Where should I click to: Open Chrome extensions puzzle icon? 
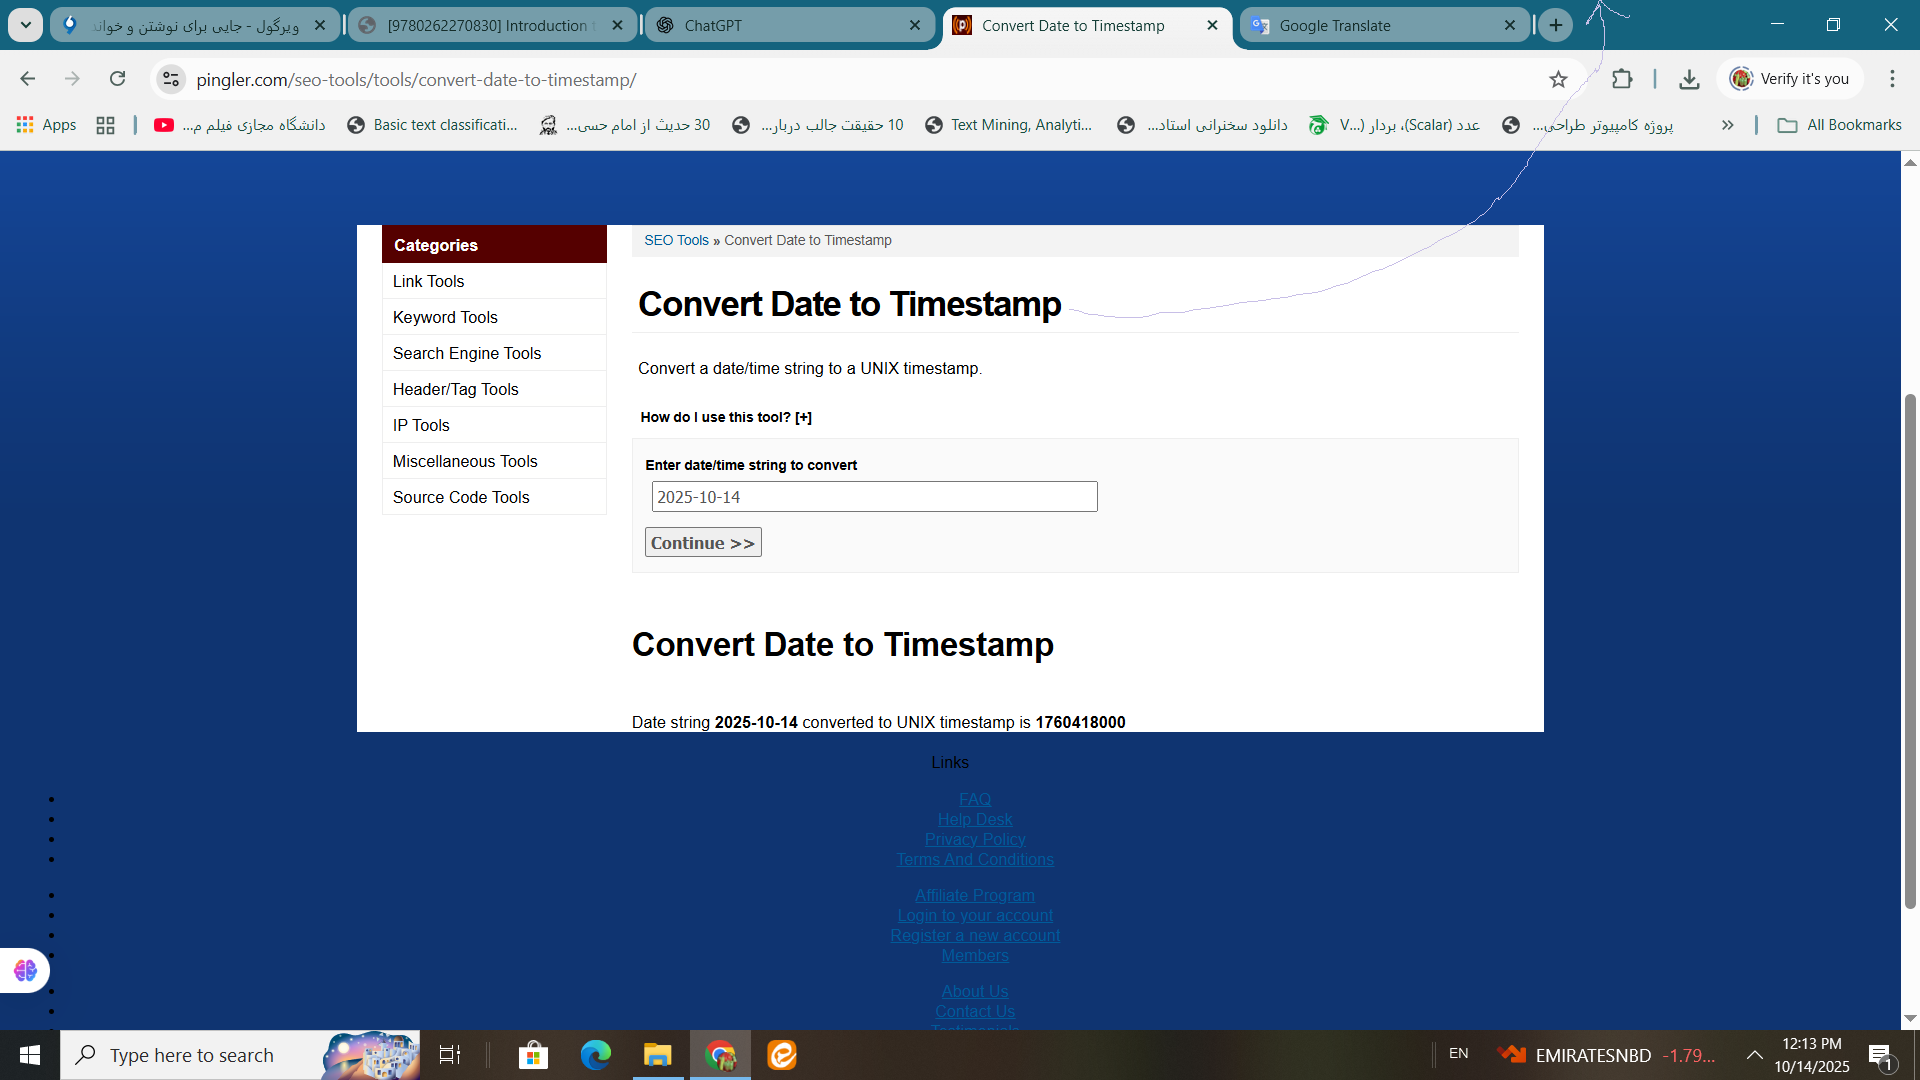pyautogui.click(x=1622, y=79)
